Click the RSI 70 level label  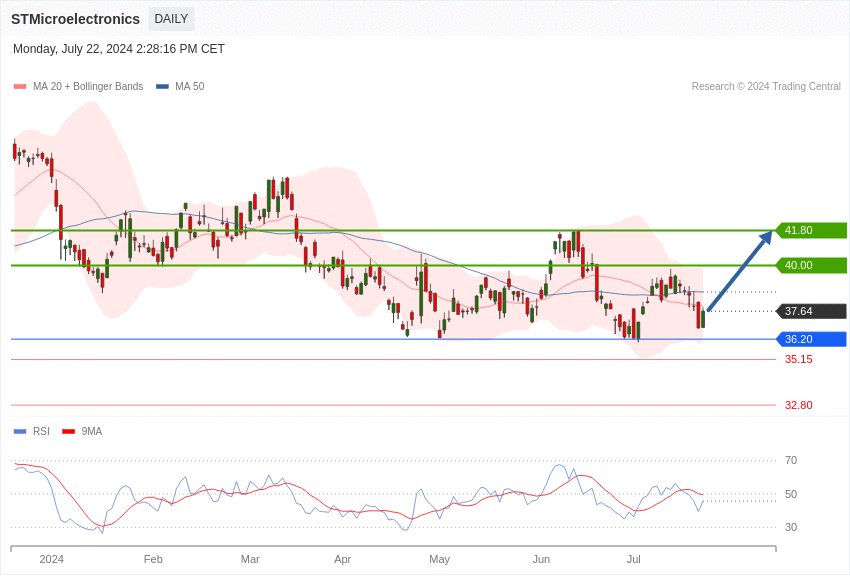click(791, 460)
